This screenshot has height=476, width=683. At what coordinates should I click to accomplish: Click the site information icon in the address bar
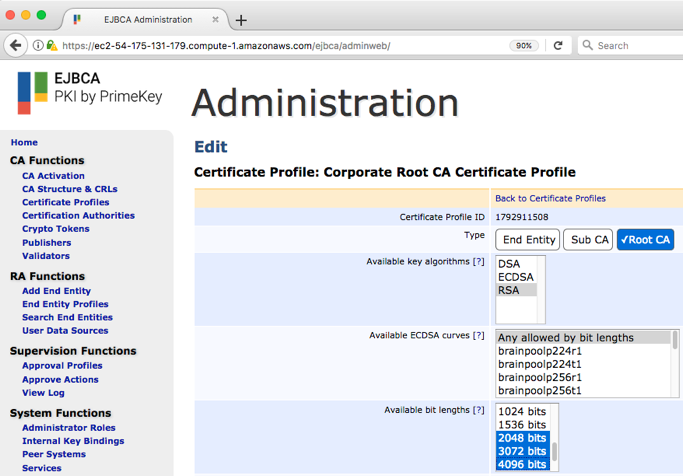pos(38,45)
